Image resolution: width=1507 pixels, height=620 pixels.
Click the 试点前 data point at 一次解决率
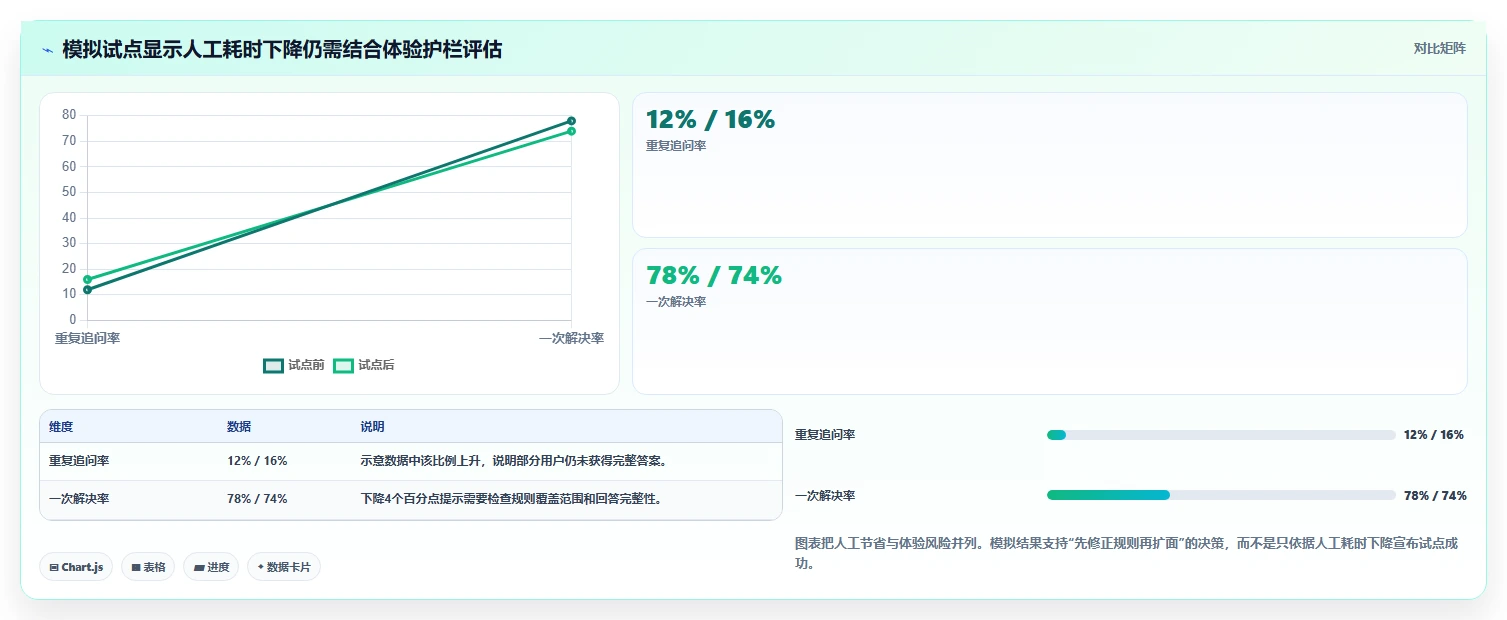pos(571,121)
